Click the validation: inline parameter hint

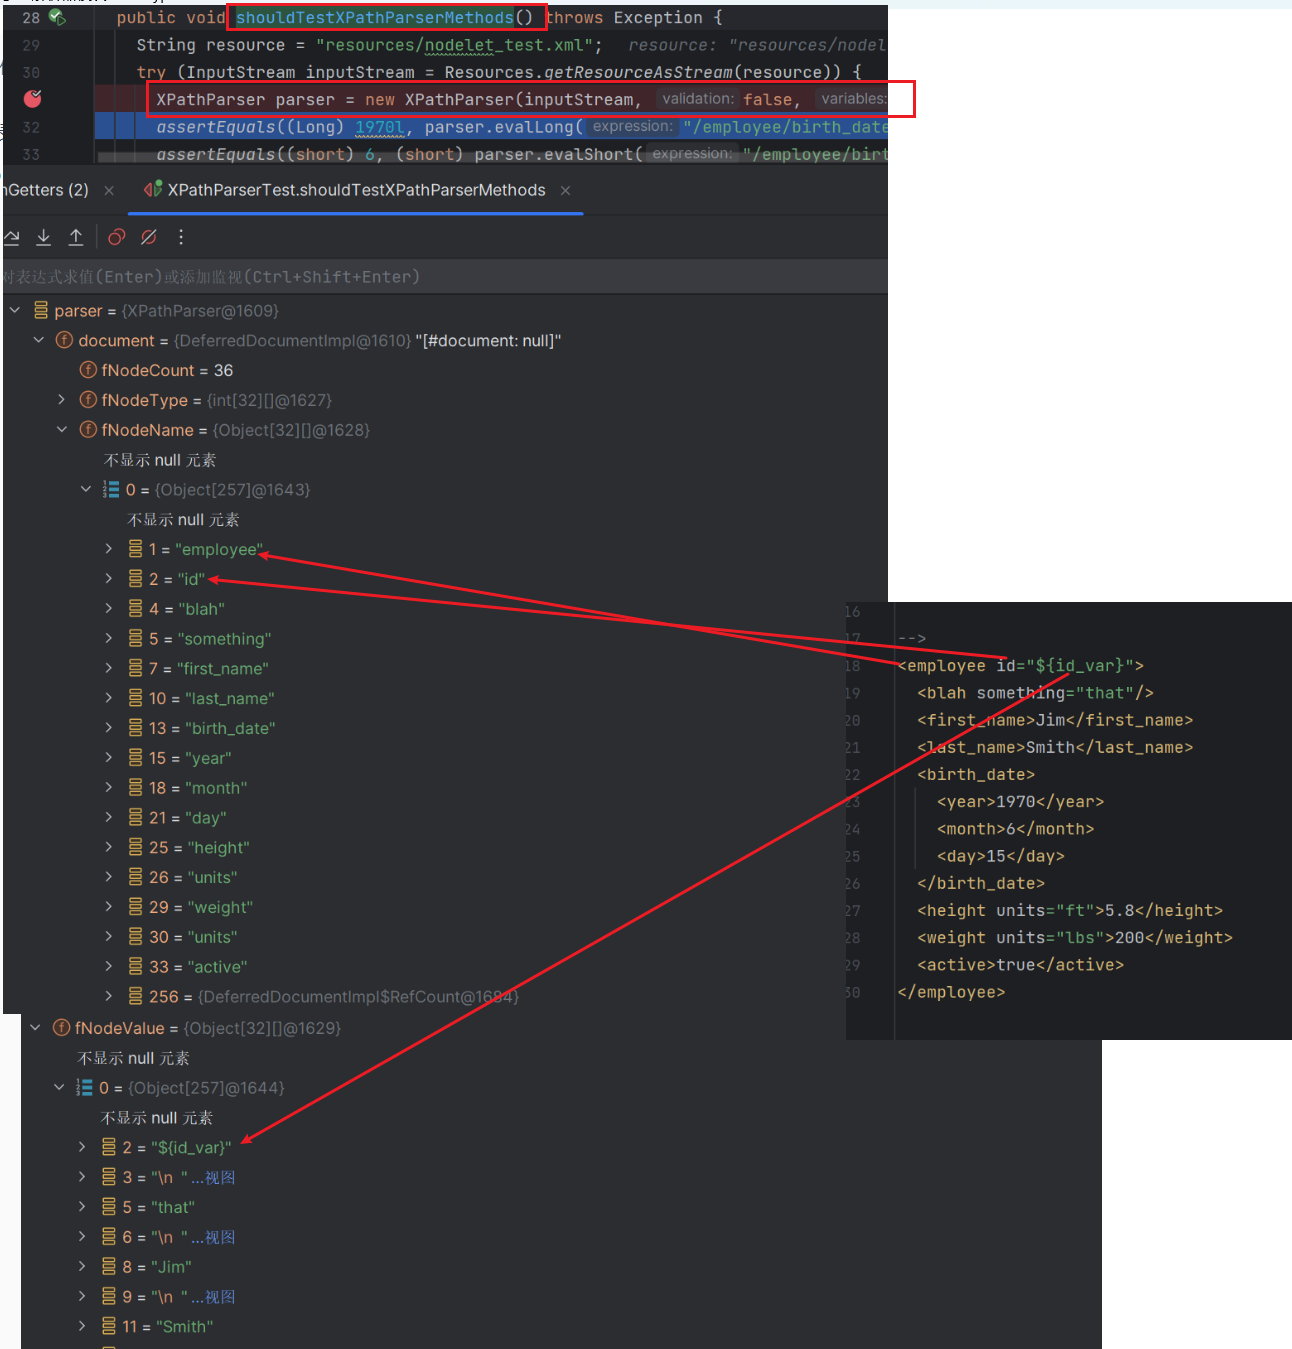[698, 99]
